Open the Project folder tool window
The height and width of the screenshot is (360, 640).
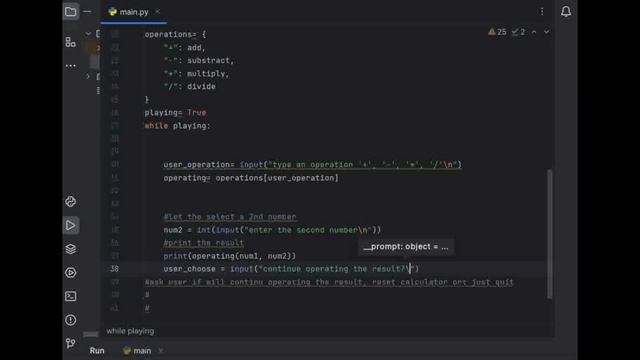(x=71, y=12)
